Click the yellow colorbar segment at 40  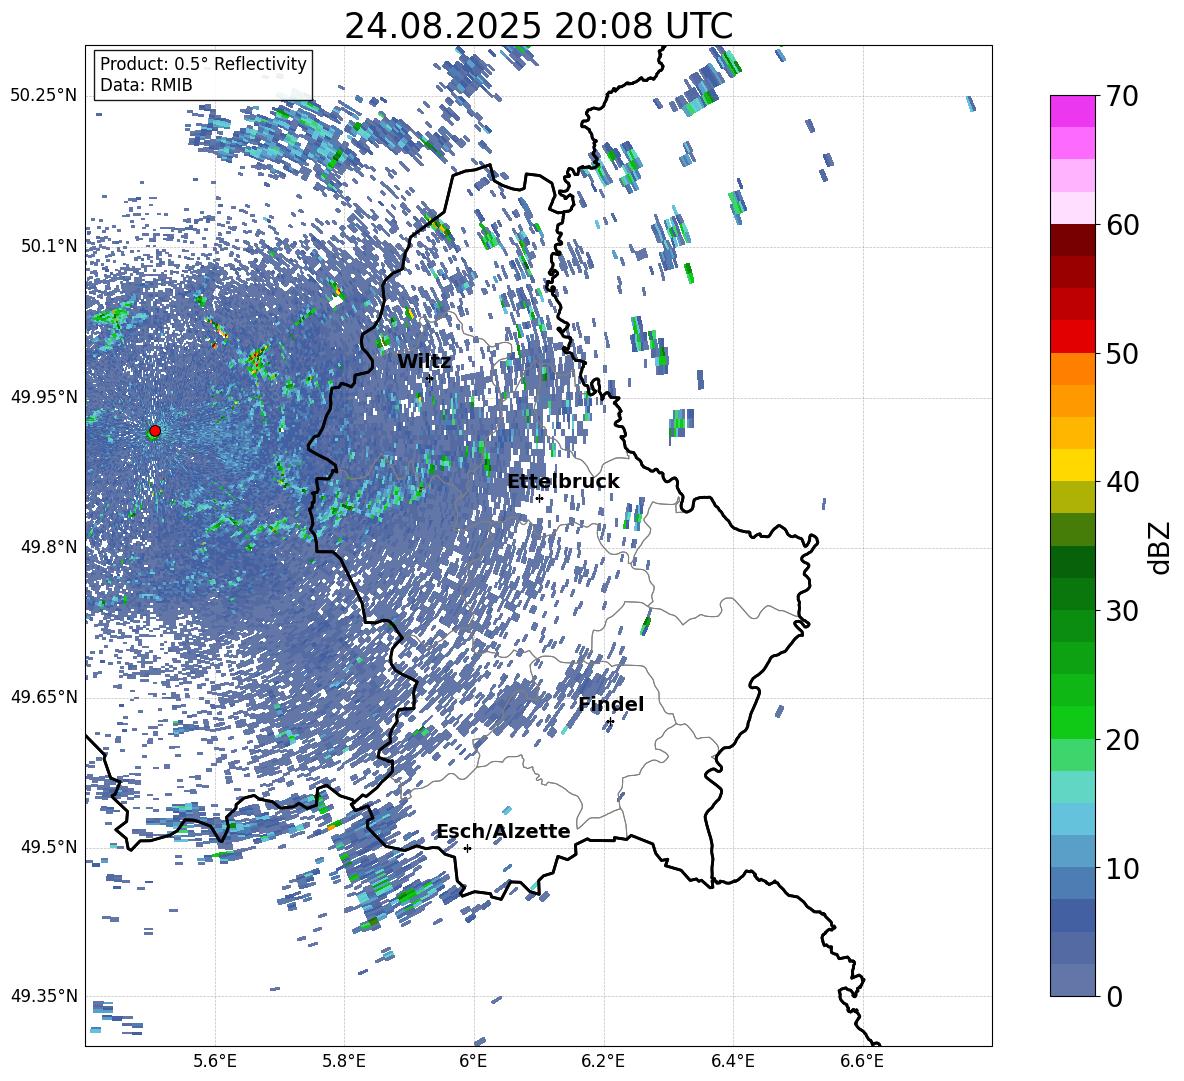[1072, 465]
